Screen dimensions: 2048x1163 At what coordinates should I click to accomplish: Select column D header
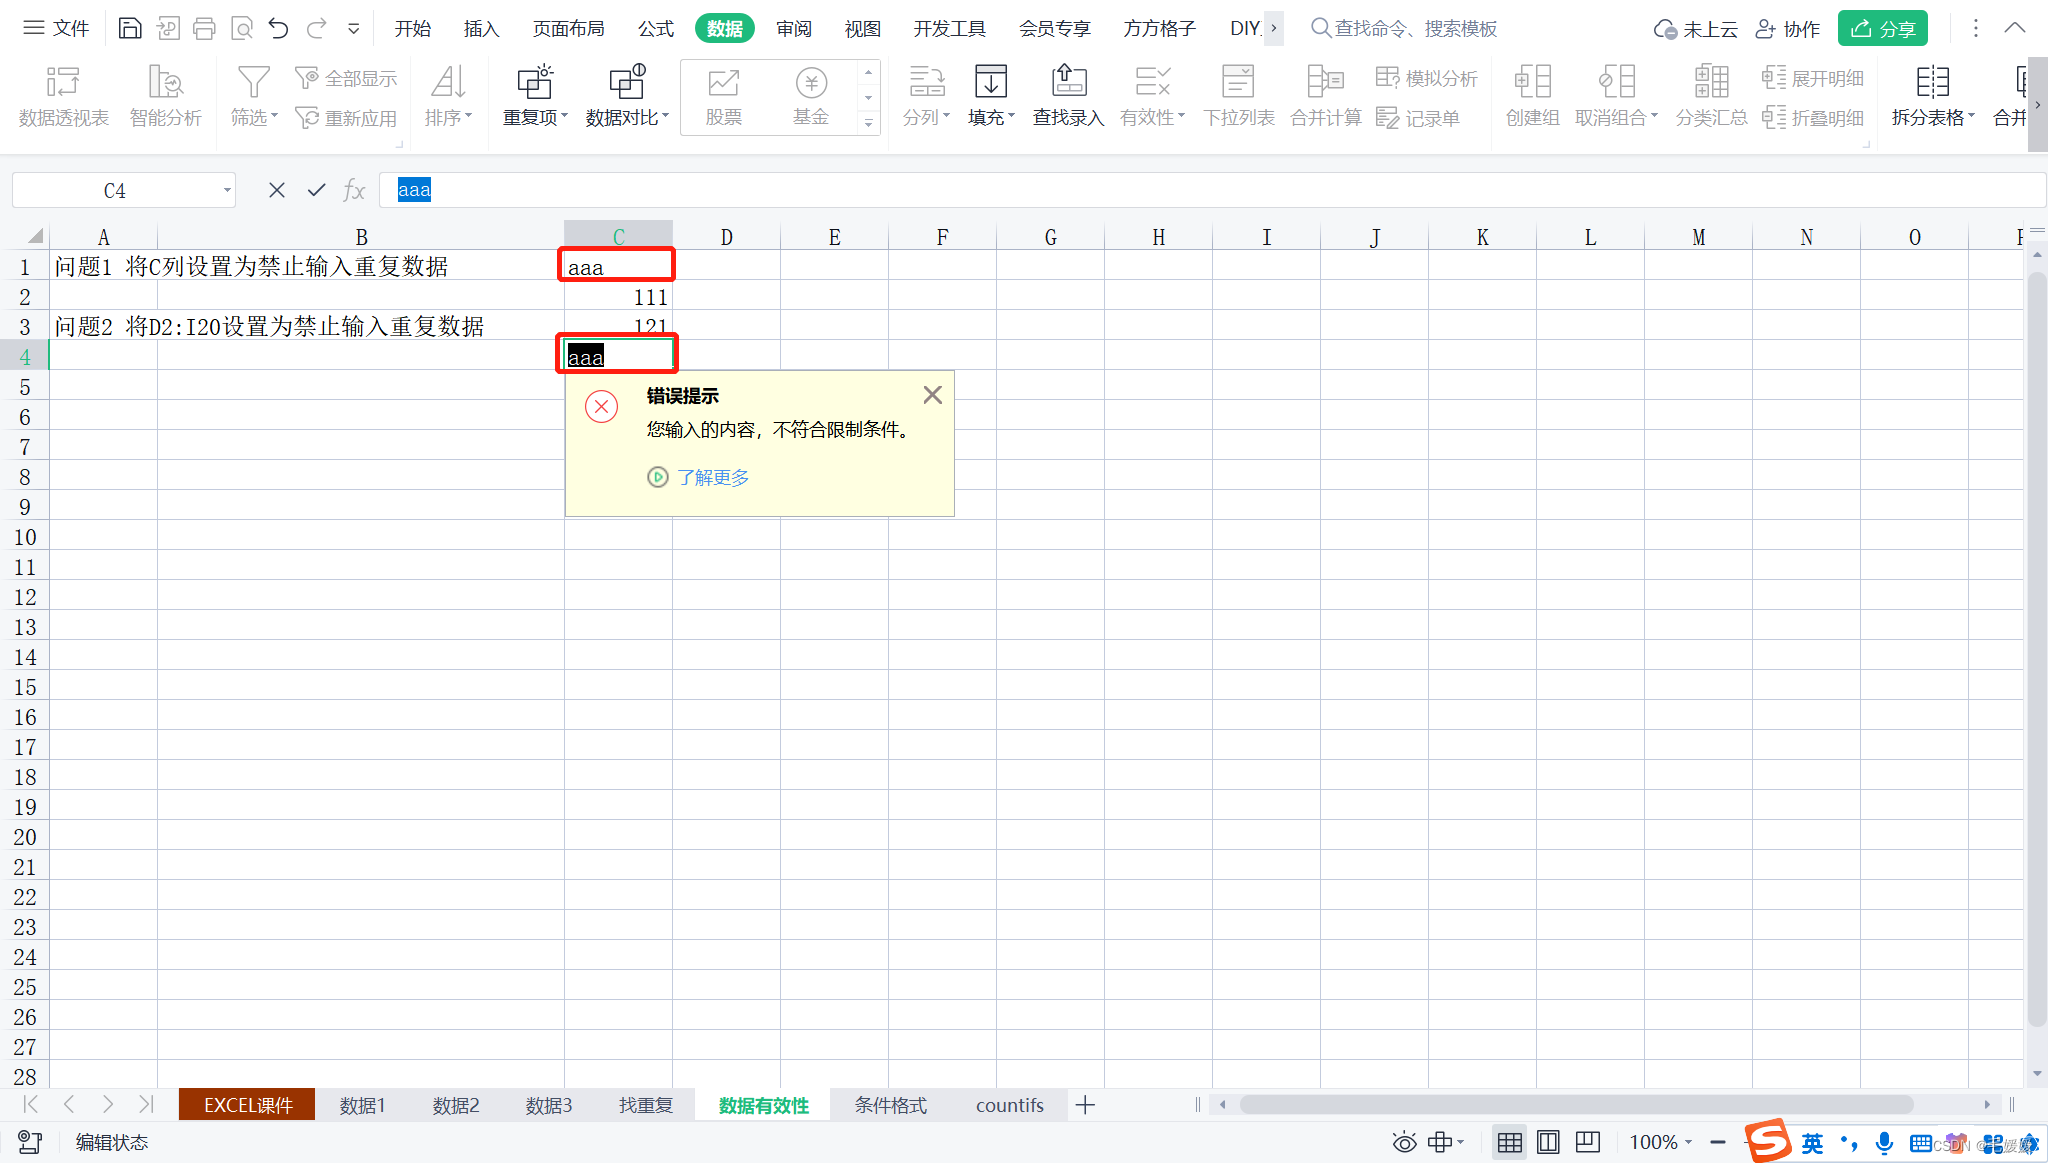point(726,237)
